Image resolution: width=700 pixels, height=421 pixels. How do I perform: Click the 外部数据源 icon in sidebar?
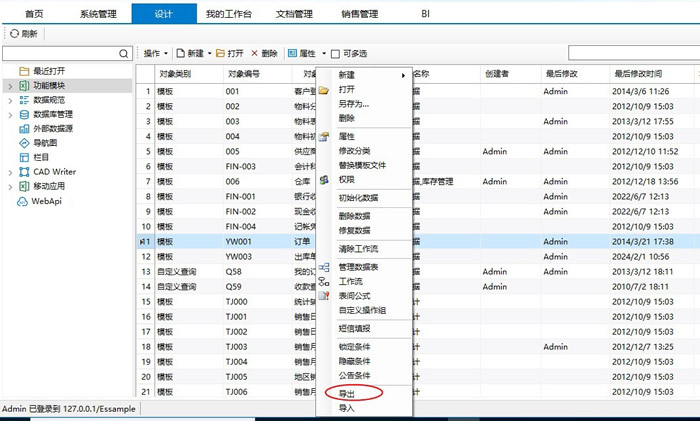click(x=24, y=128)
